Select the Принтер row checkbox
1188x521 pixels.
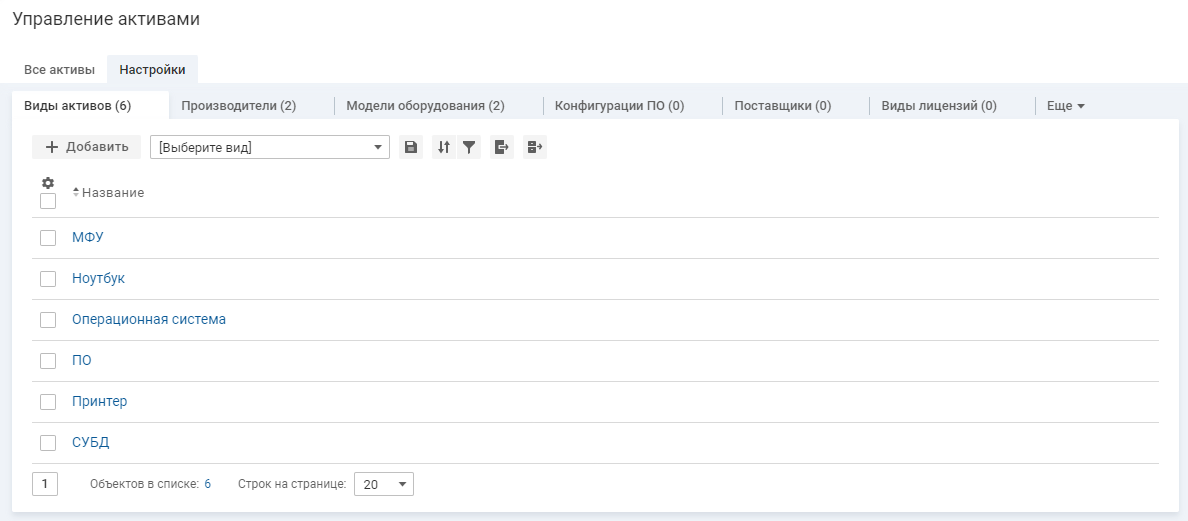[x=48, y=402]
